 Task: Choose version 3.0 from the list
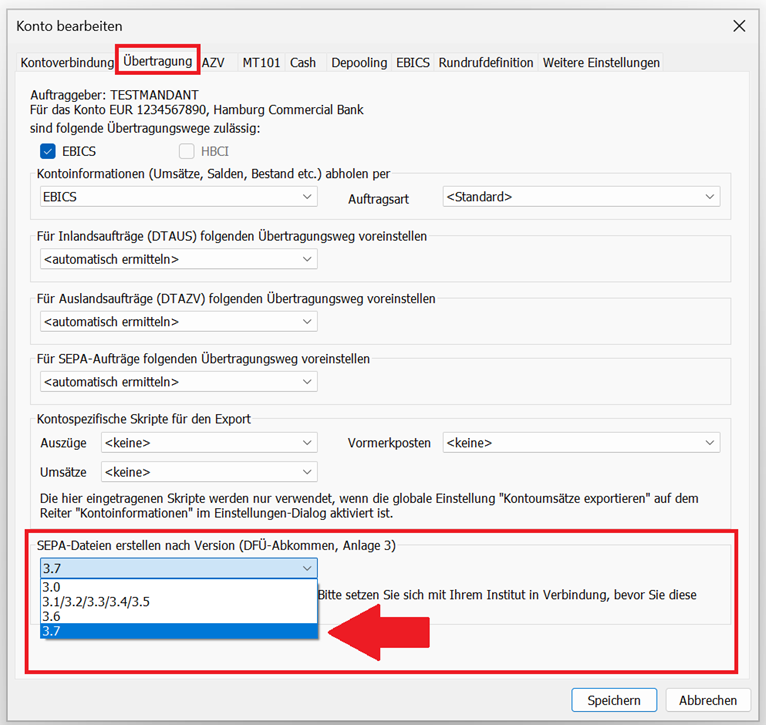pyautogui.click(x=179, y=587)
